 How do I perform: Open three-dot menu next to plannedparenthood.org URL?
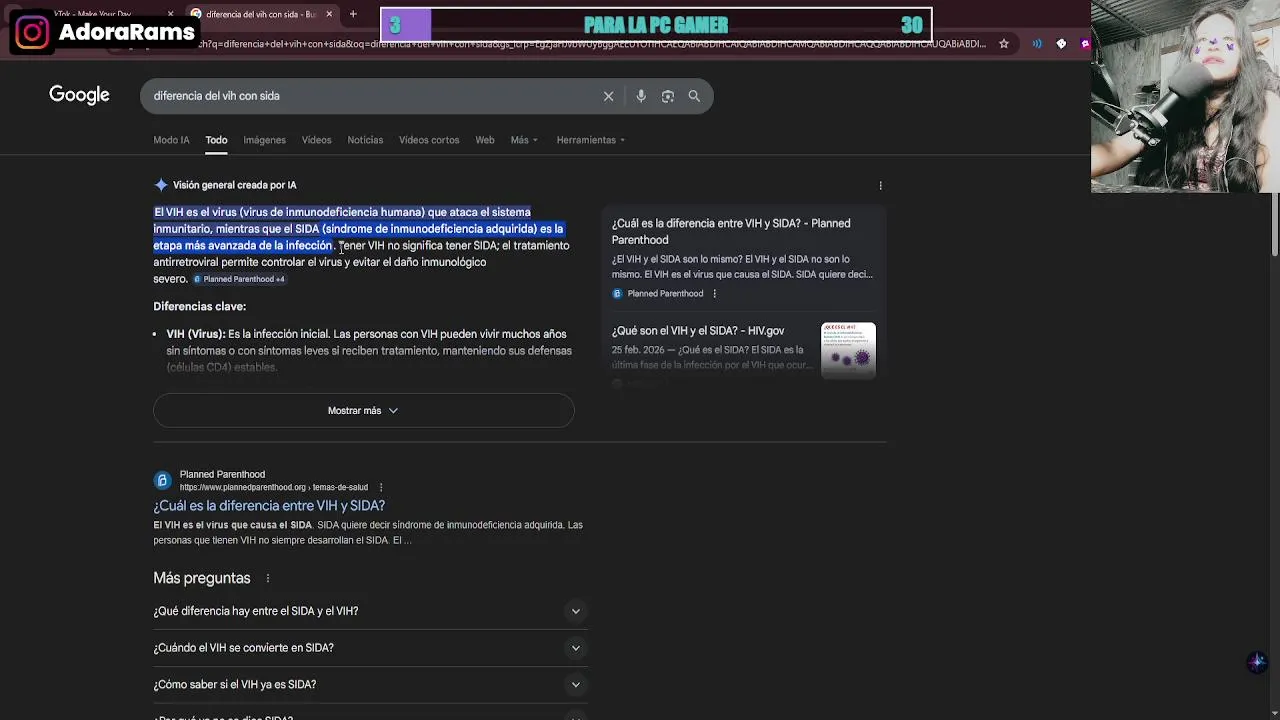click(x=381, y=487)
